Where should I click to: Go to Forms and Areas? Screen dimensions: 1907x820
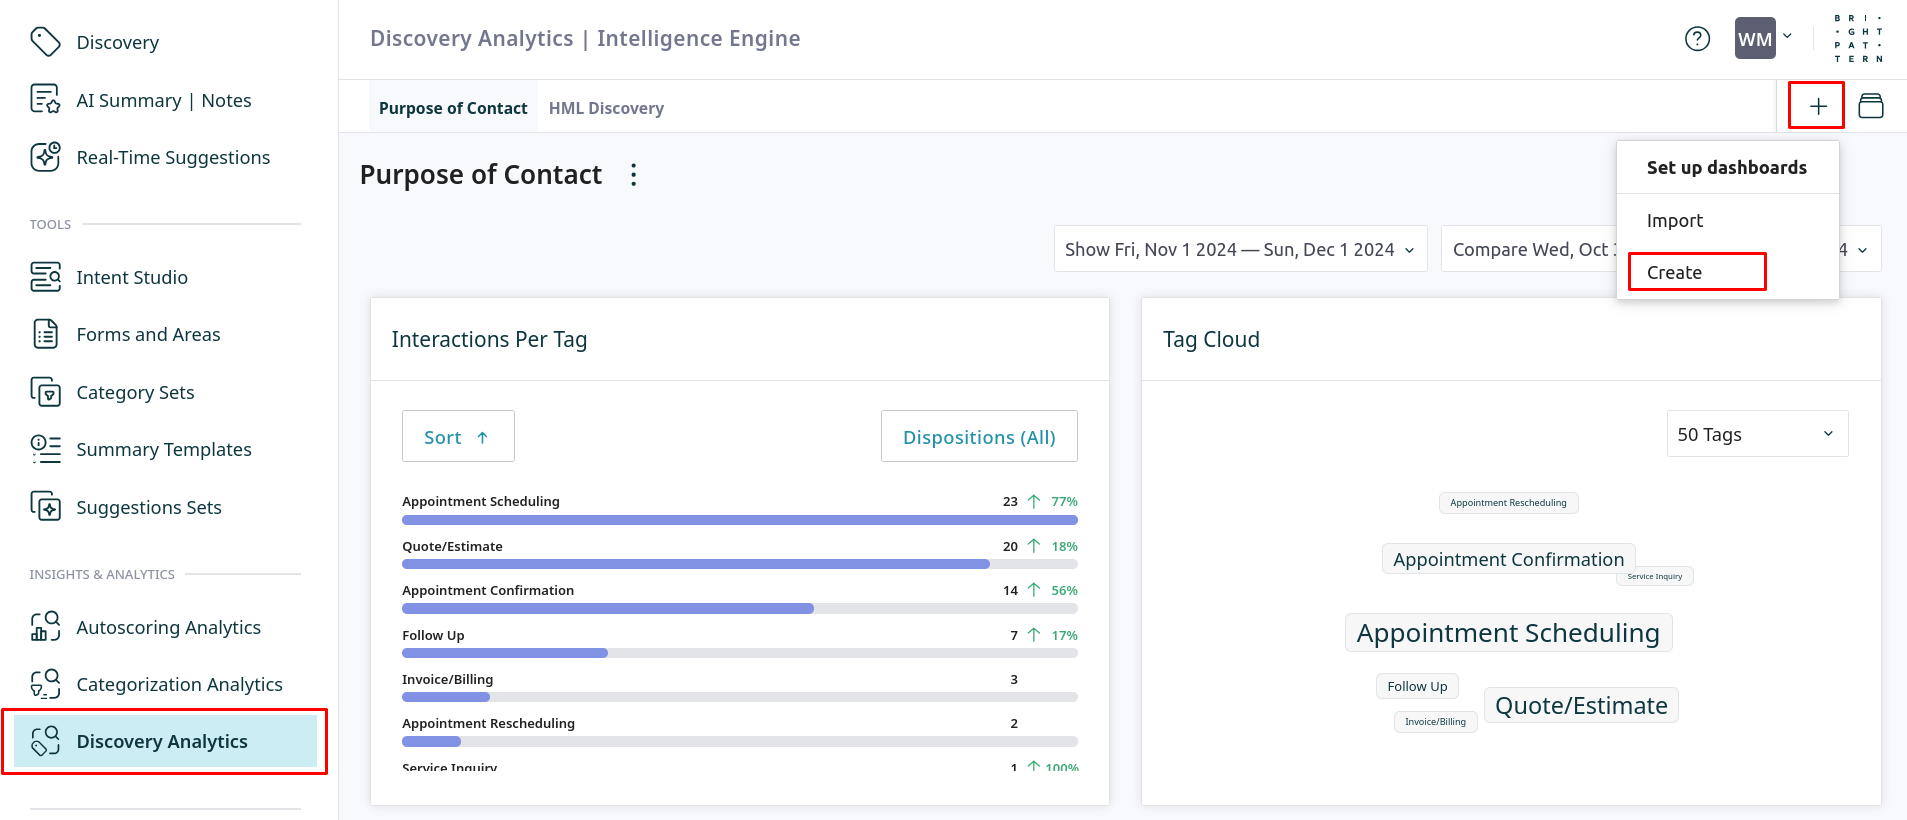click(148, 335)
